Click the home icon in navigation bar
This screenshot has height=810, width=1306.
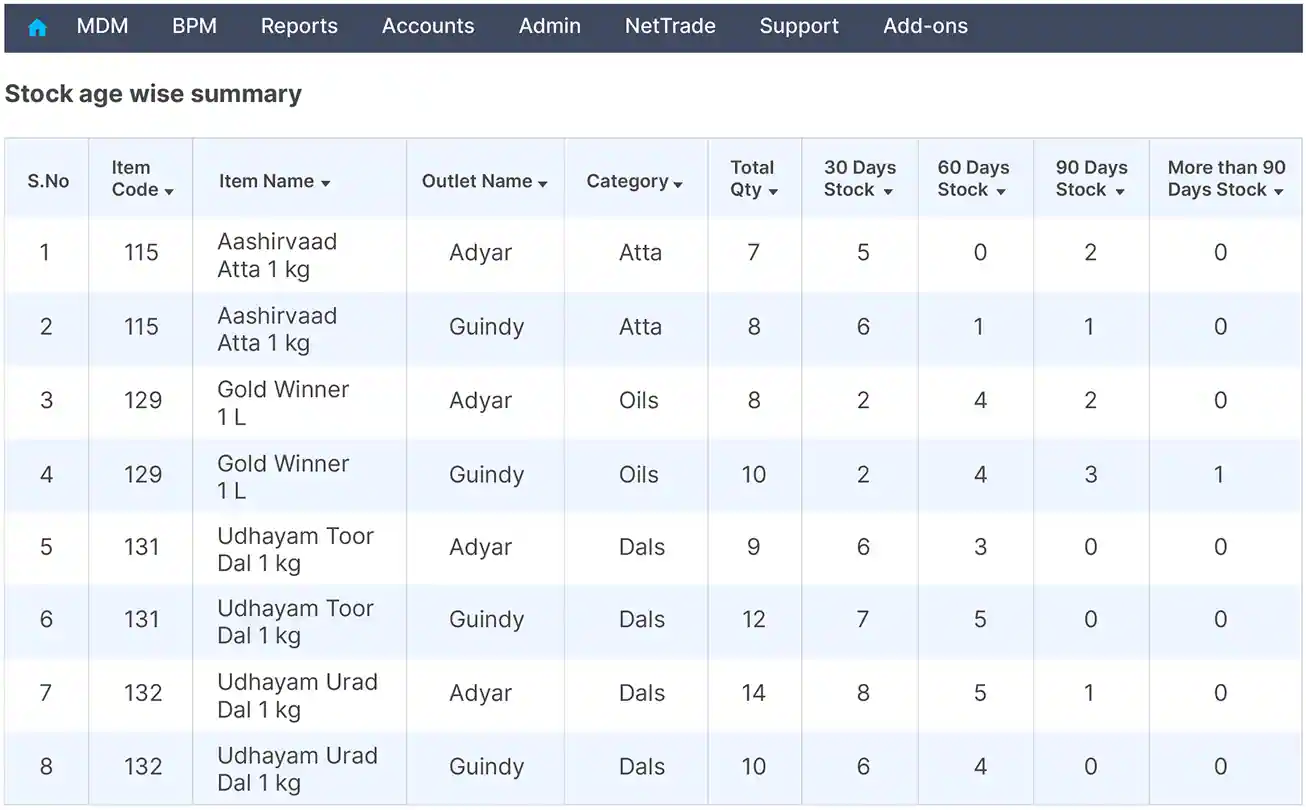[x=37, y=27]
